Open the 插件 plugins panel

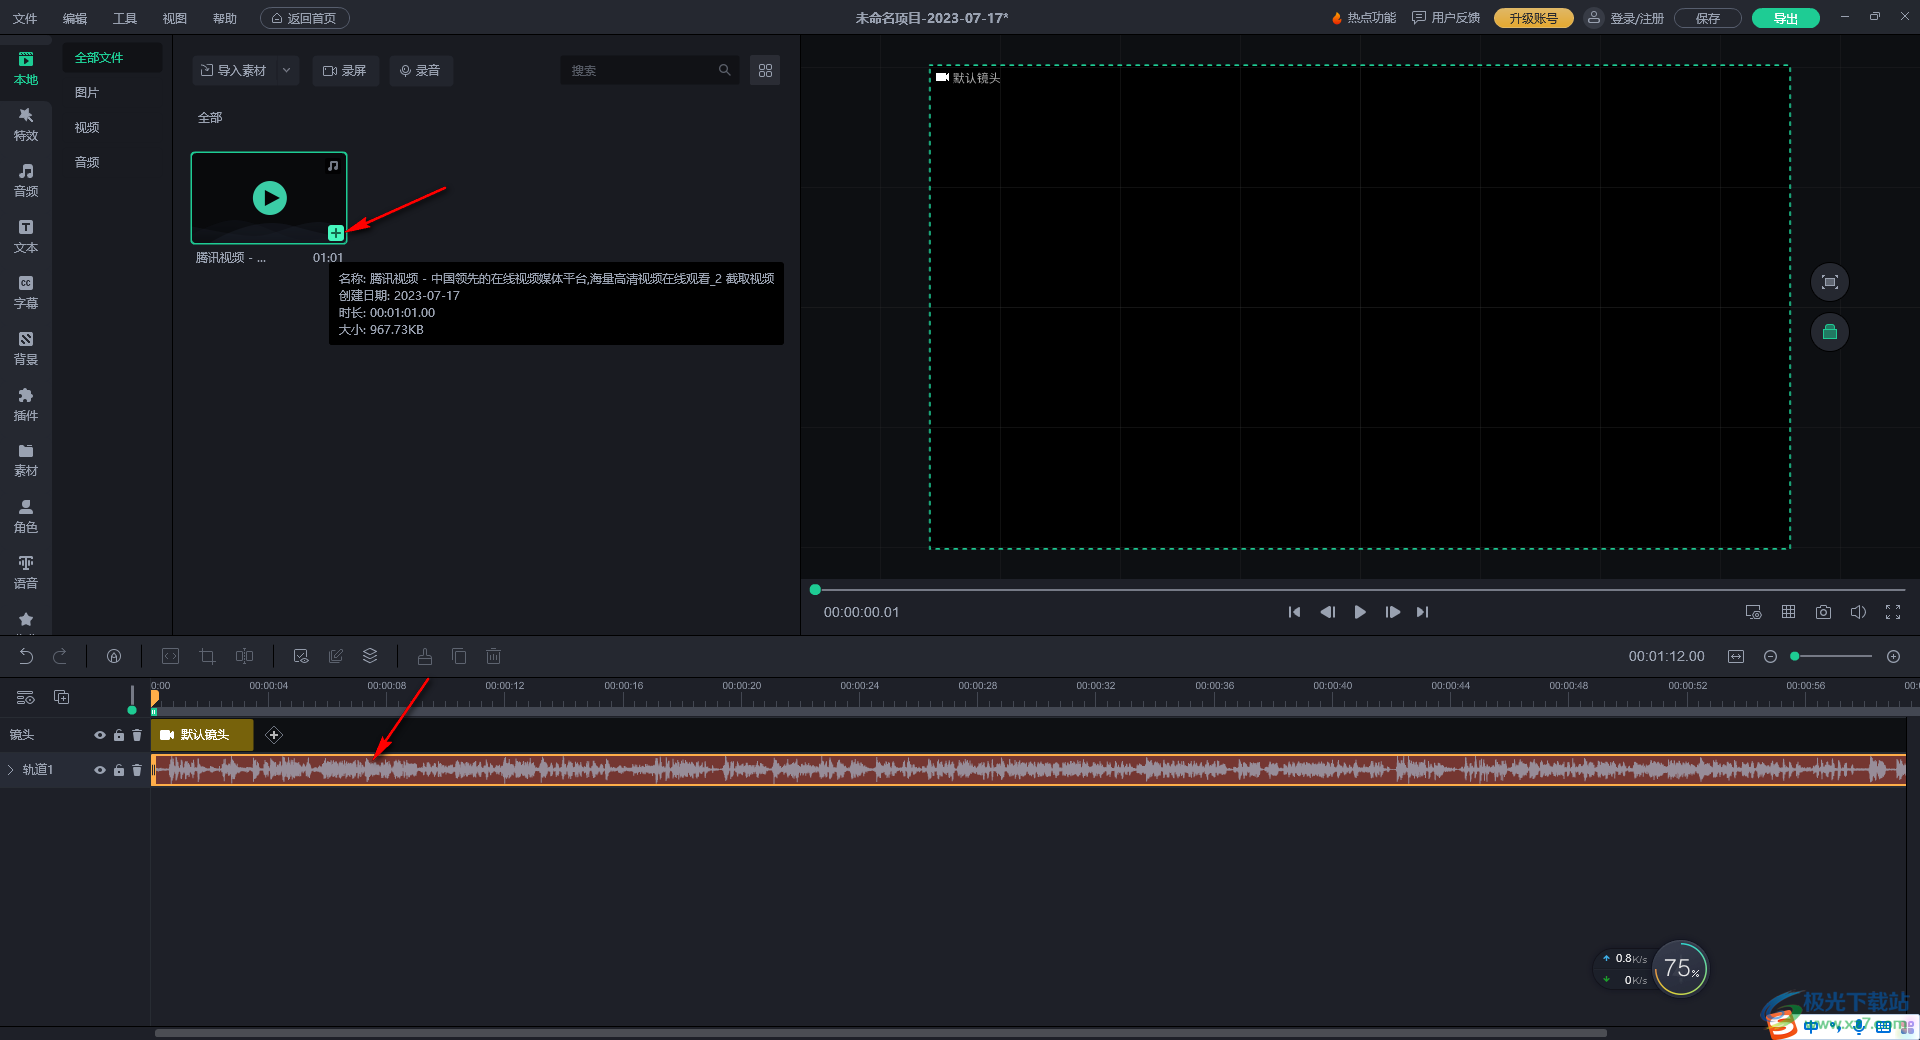coord(26,405)
